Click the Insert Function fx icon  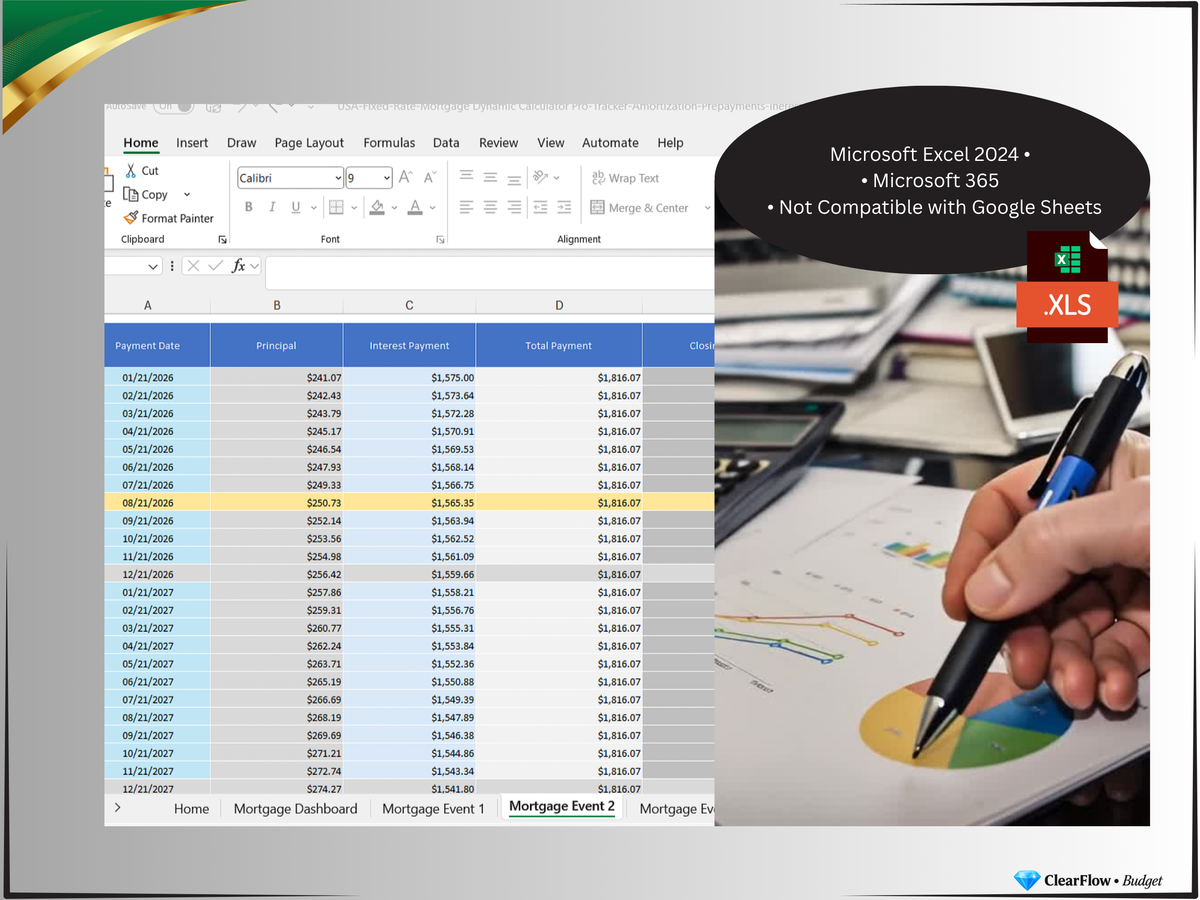pyautogui.click(x=239, y=266)
